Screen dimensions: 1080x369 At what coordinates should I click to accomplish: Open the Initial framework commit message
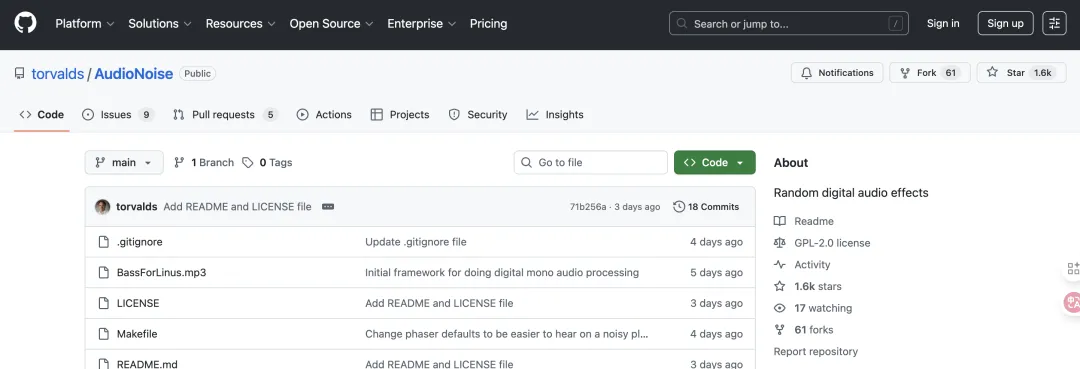(502, 273)
